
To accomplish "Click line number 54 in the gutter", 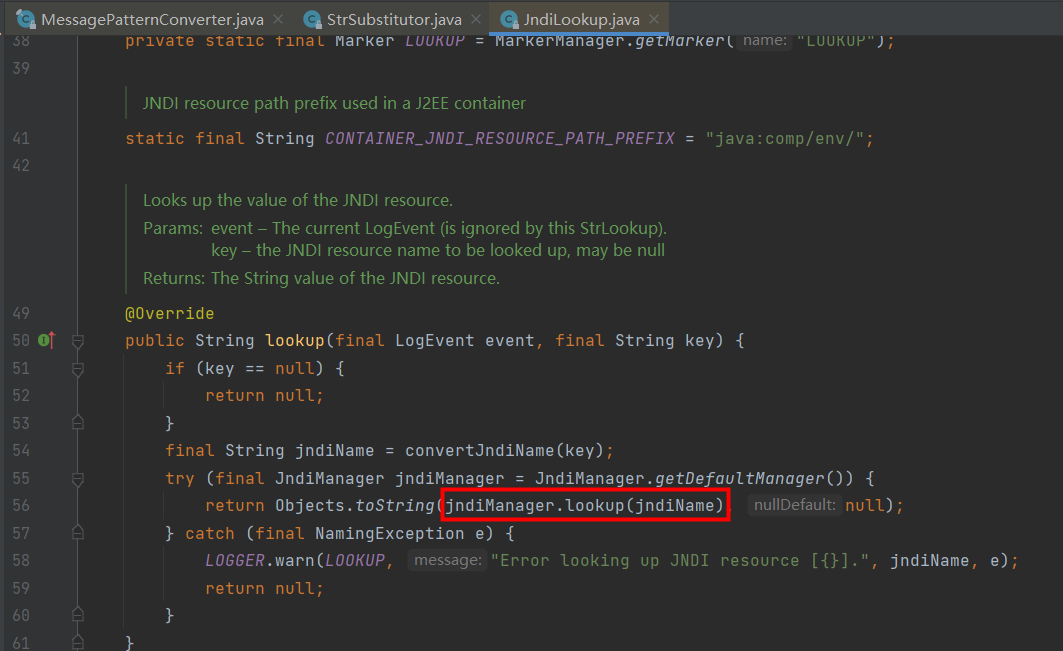I will 20,450.
